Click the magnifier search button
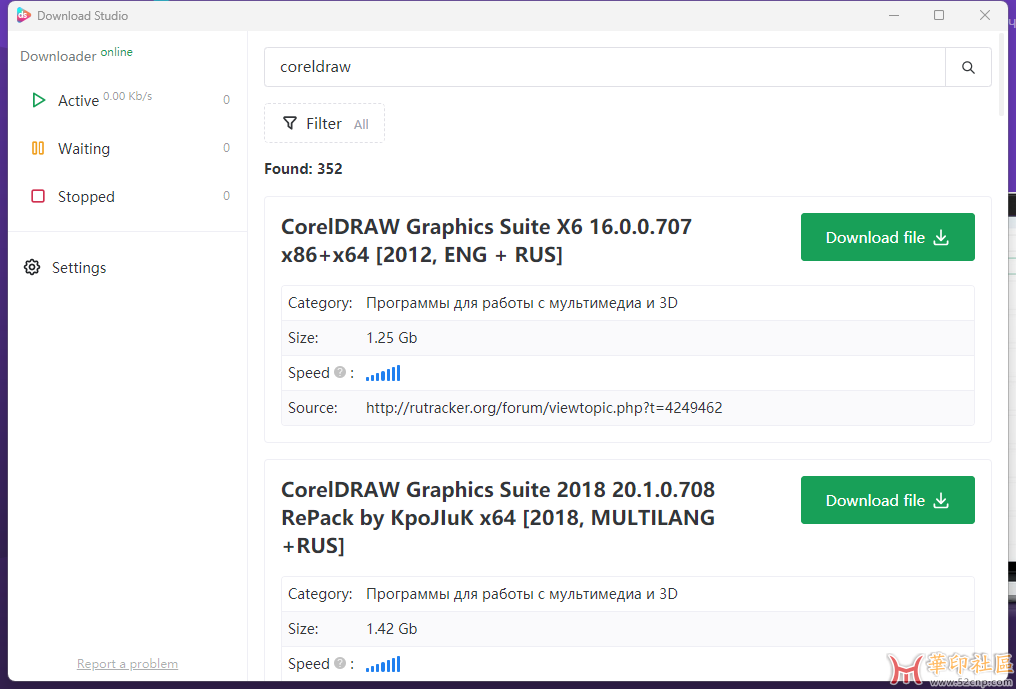The width and height of the screenshot is (1016, 689). pos(968,67)
